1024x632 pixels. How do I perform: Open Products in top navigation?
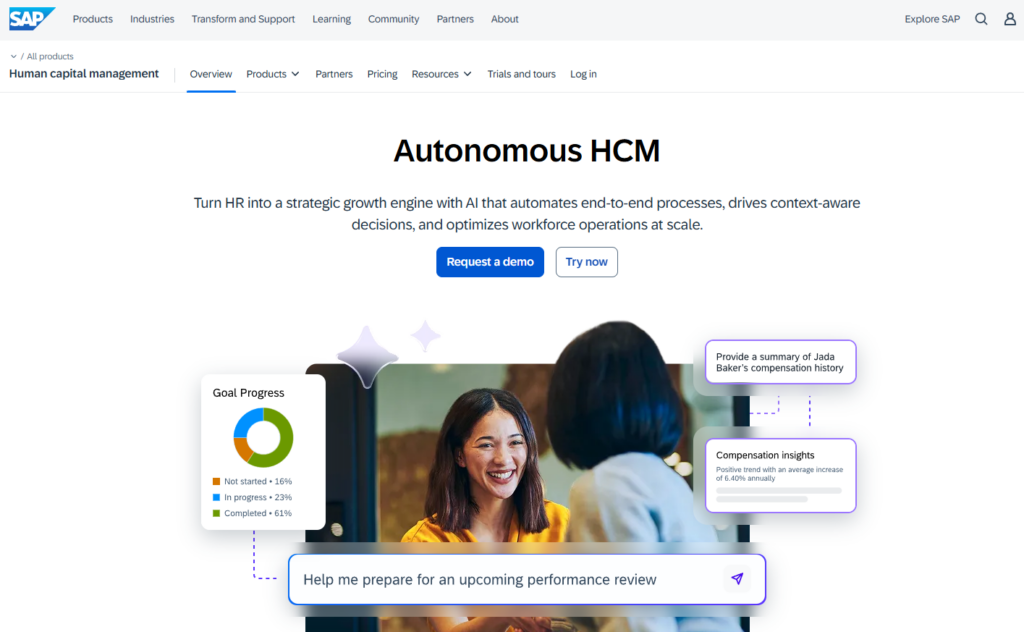coord(93,19)
